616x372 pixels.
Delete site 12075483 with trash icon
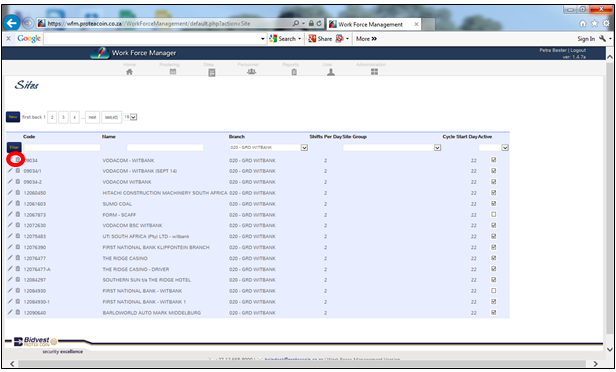tap(18, 236)
